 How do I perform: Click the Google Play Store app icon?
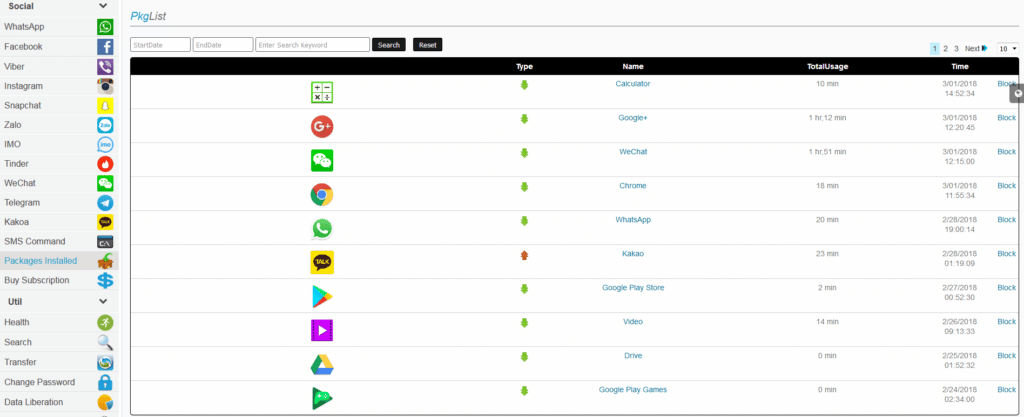[x=322, y=296]
